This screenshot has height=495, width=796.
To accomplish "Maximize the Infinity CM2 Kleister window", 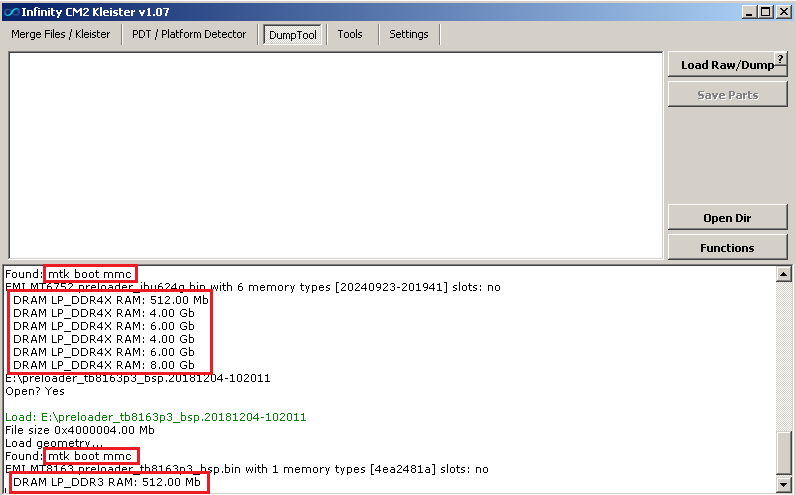I will [x=766, y=11].
